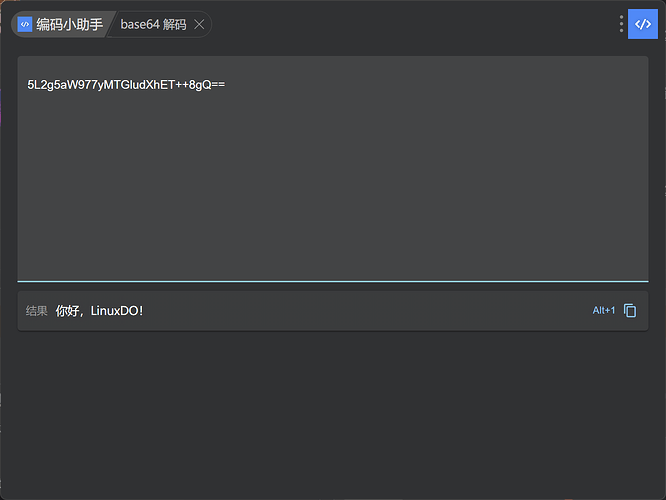
Task: Close the base64 解码 tab
Action: 199,25
